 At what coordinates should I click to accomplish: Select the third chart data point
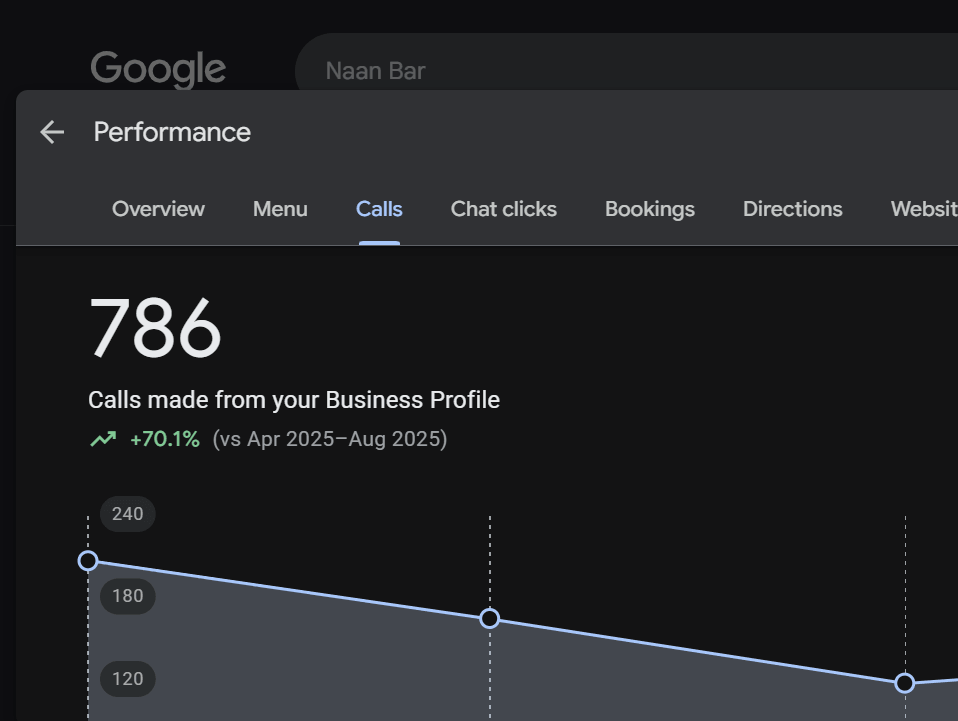[x=905, y=683]
